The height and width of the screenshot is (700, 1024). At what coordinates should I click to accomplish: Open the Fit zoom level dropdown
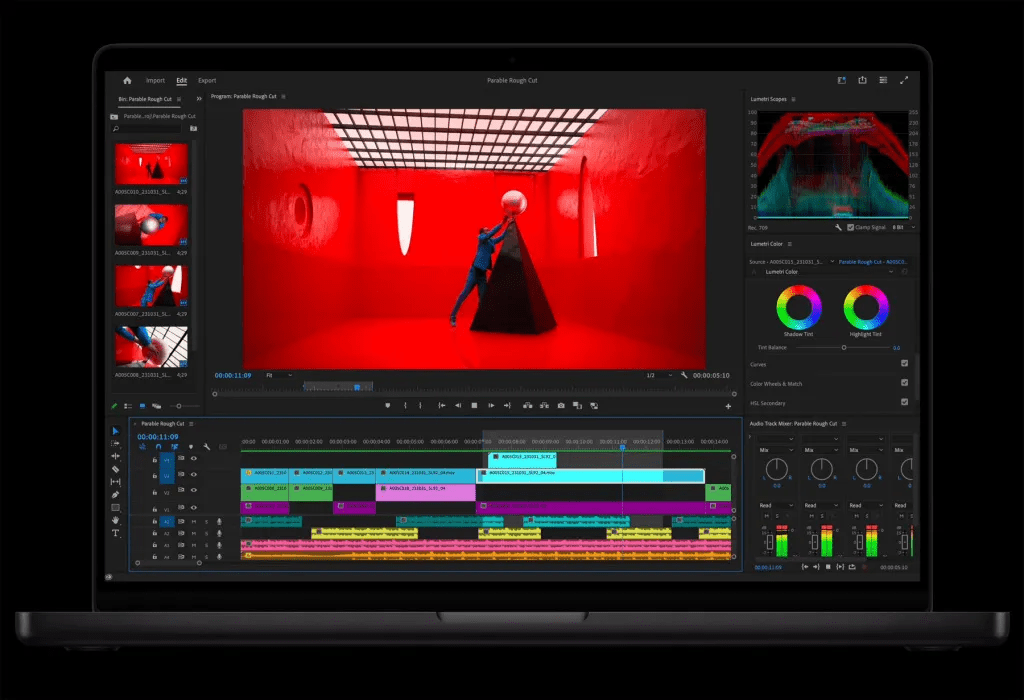tap(279, 375)
